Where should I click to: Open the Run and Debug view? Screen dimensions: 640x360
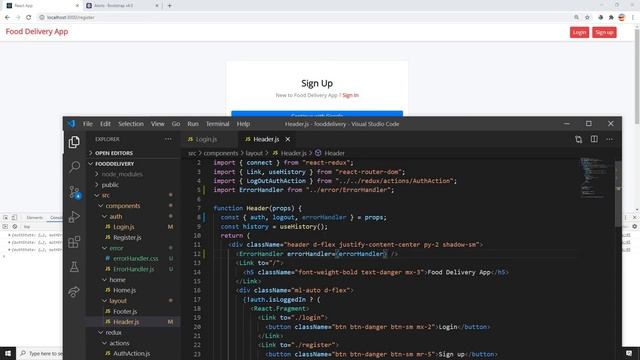74,217
